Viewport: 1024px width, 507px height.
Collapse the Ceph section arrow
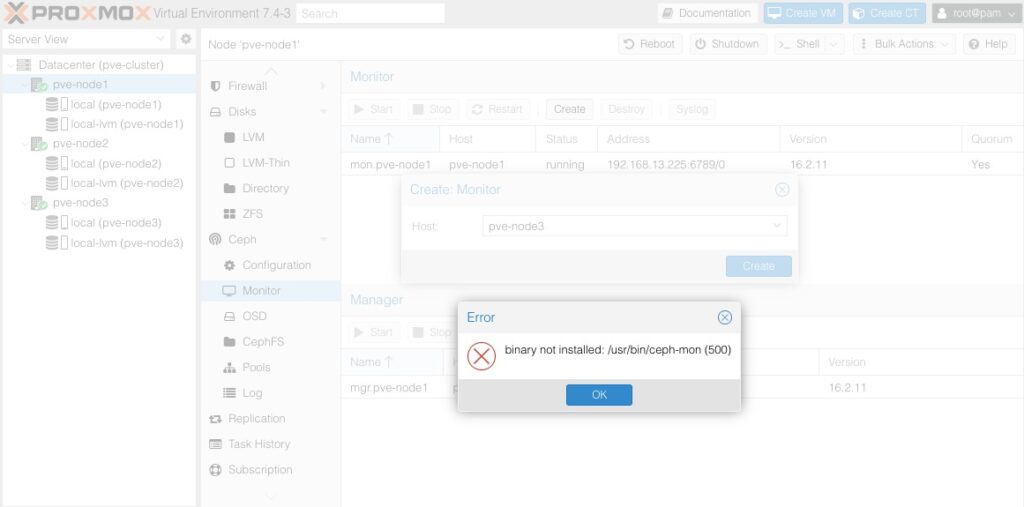click(323, 240)
